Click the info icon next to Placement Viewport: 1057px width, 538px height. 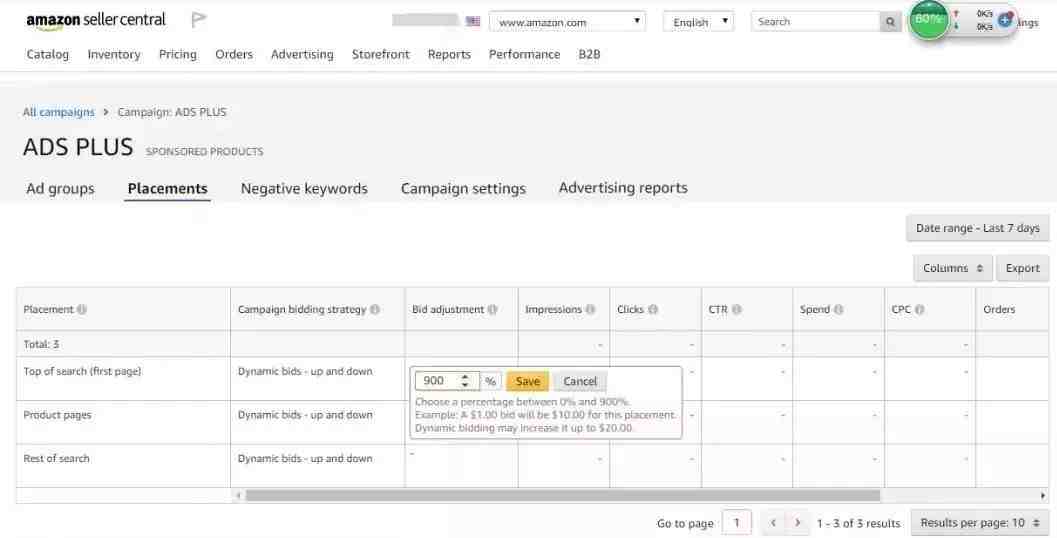82,309
